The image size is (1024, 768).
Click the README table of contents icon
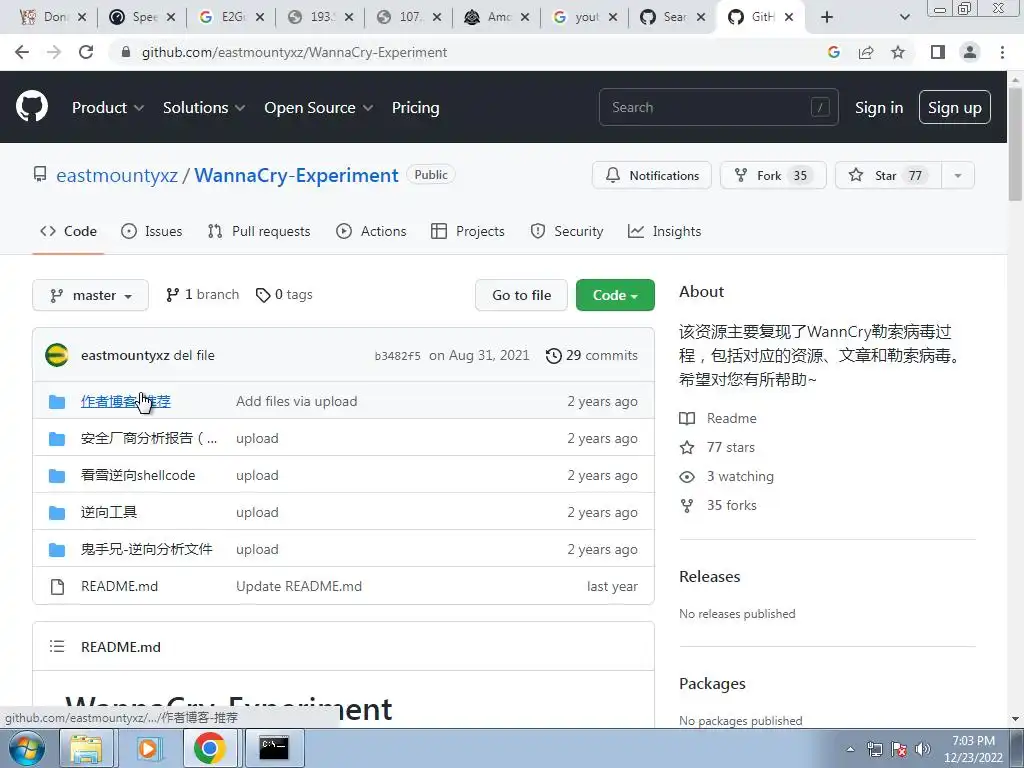pos(57,647)
